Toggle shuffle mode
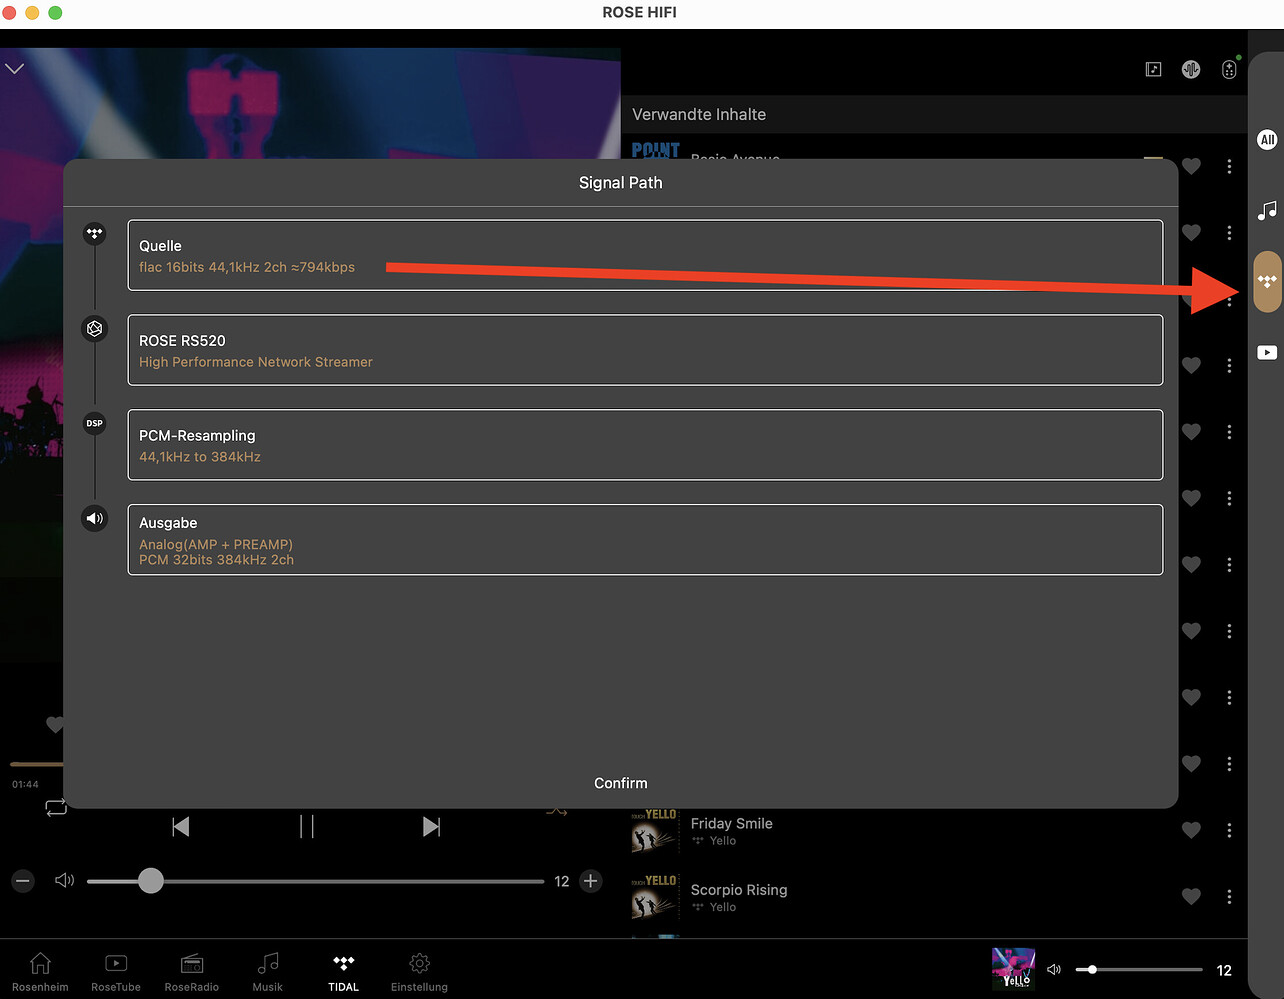1284x999 pixels. pos(557,810)
